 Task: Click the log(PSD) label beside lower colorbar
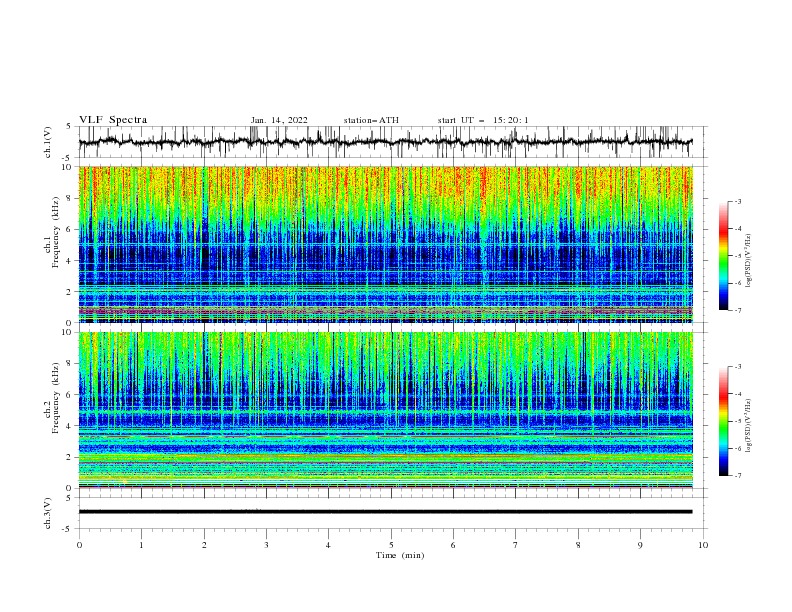click(749, 426)
